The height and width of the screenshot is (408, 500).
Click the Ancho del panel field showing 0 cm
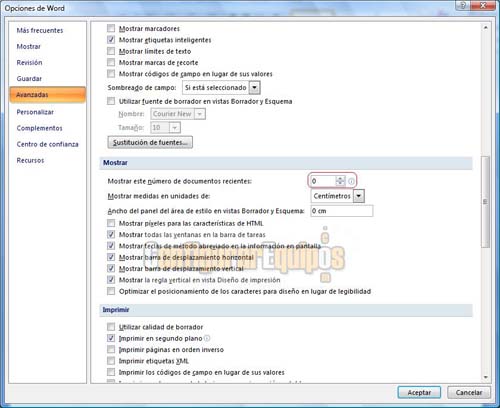pos(342,211)
